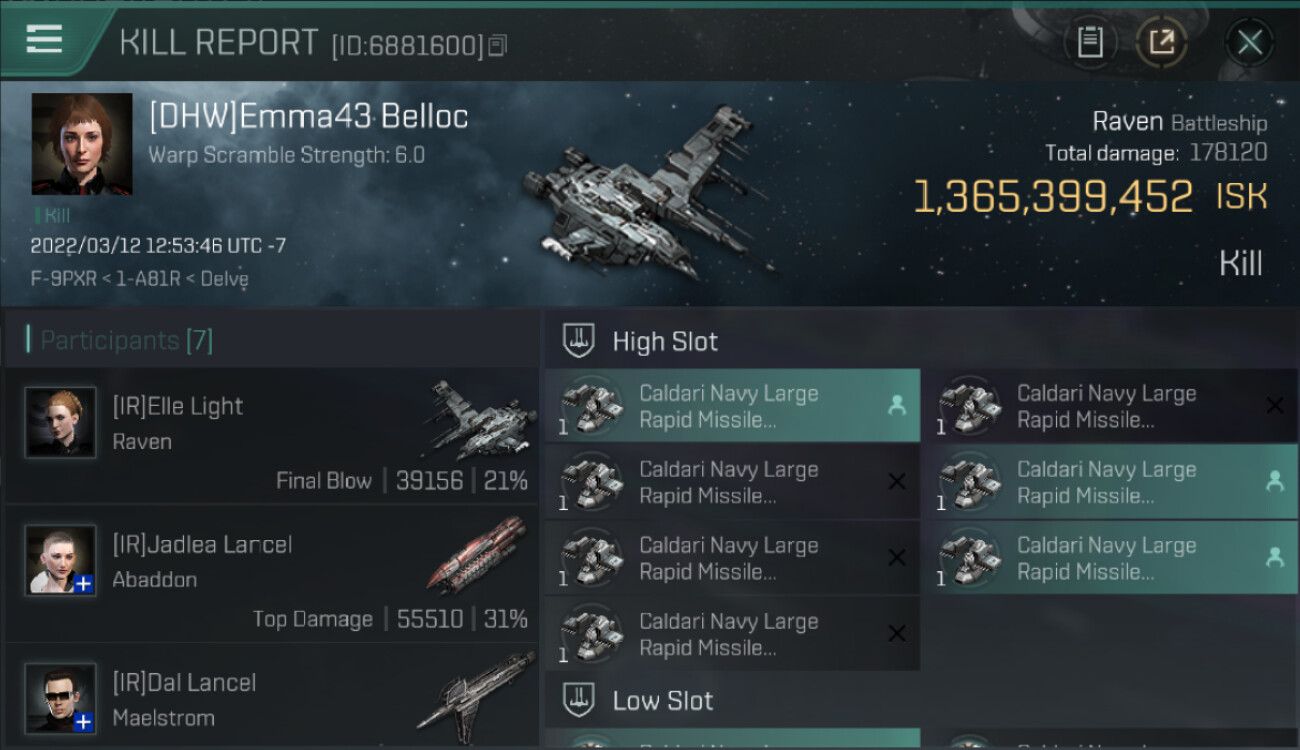Select the [IR]Jadlea Lancel participant name

[x=203, y=545]
